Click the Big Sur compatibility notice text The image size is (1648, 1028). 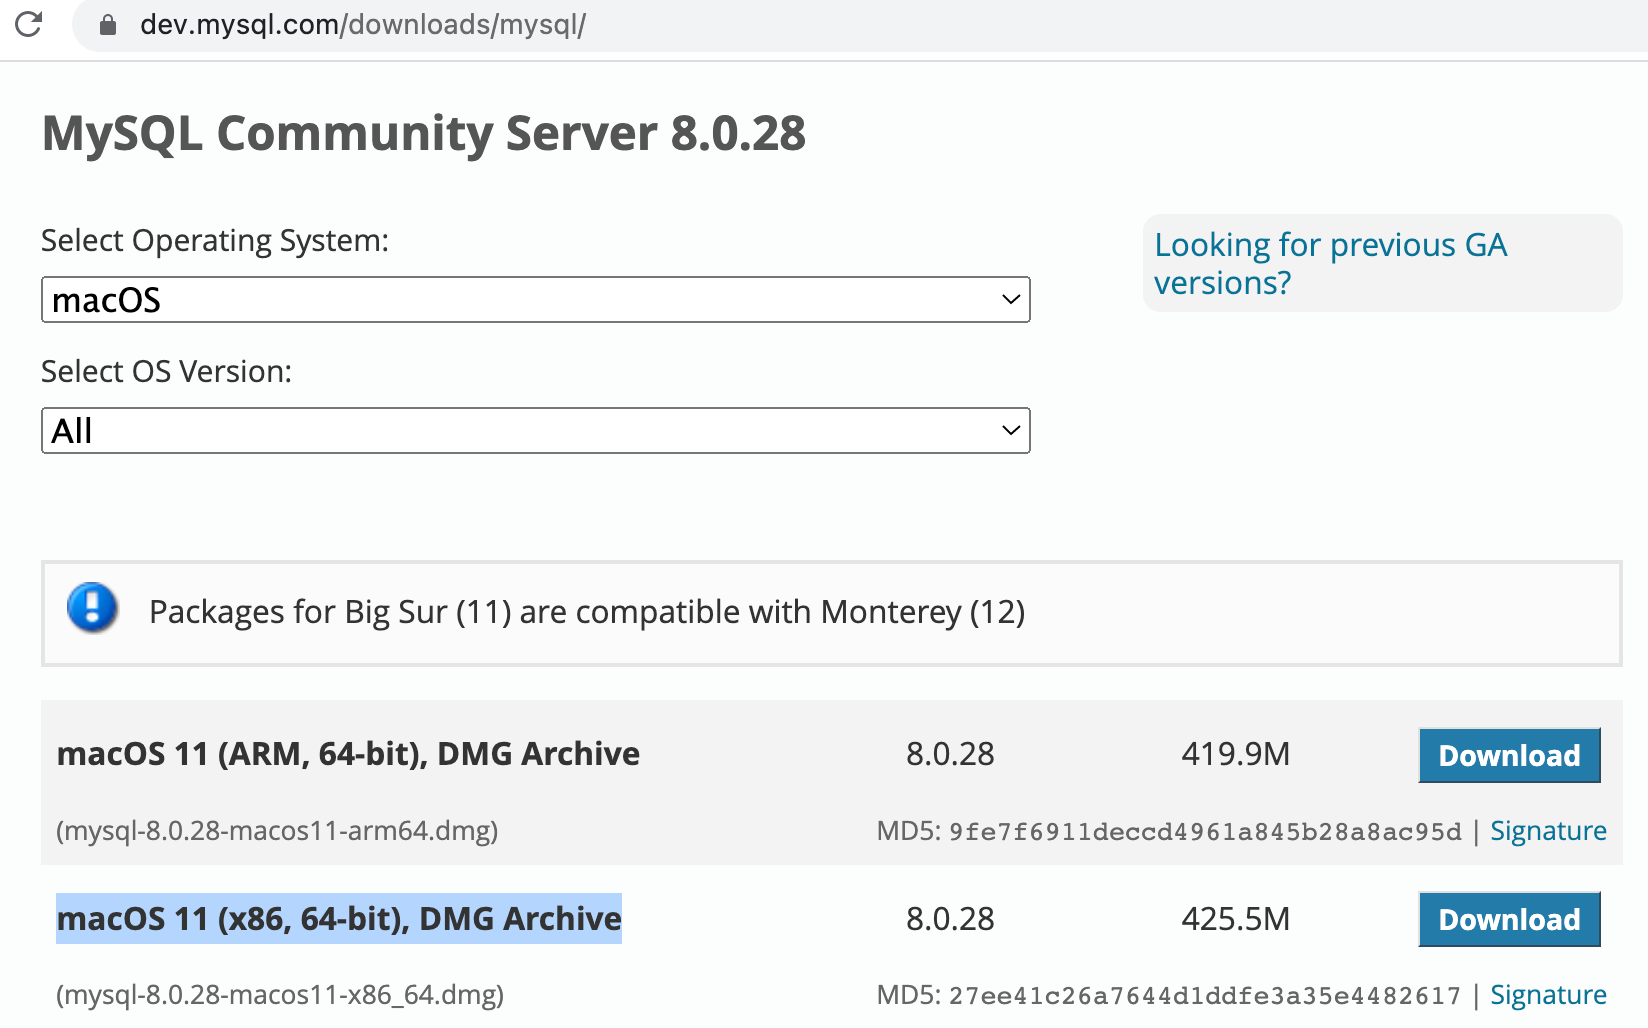(x=587, y=612)
